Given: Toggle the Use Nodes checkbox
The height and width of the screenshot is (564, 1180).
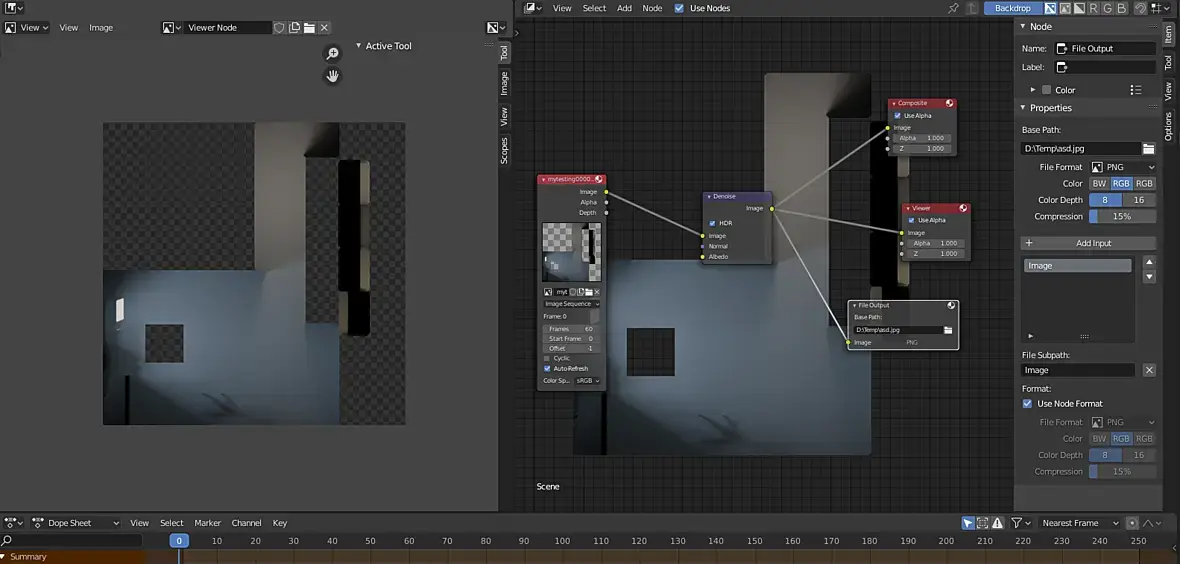Looking at the screenshot, I should 680,8.
